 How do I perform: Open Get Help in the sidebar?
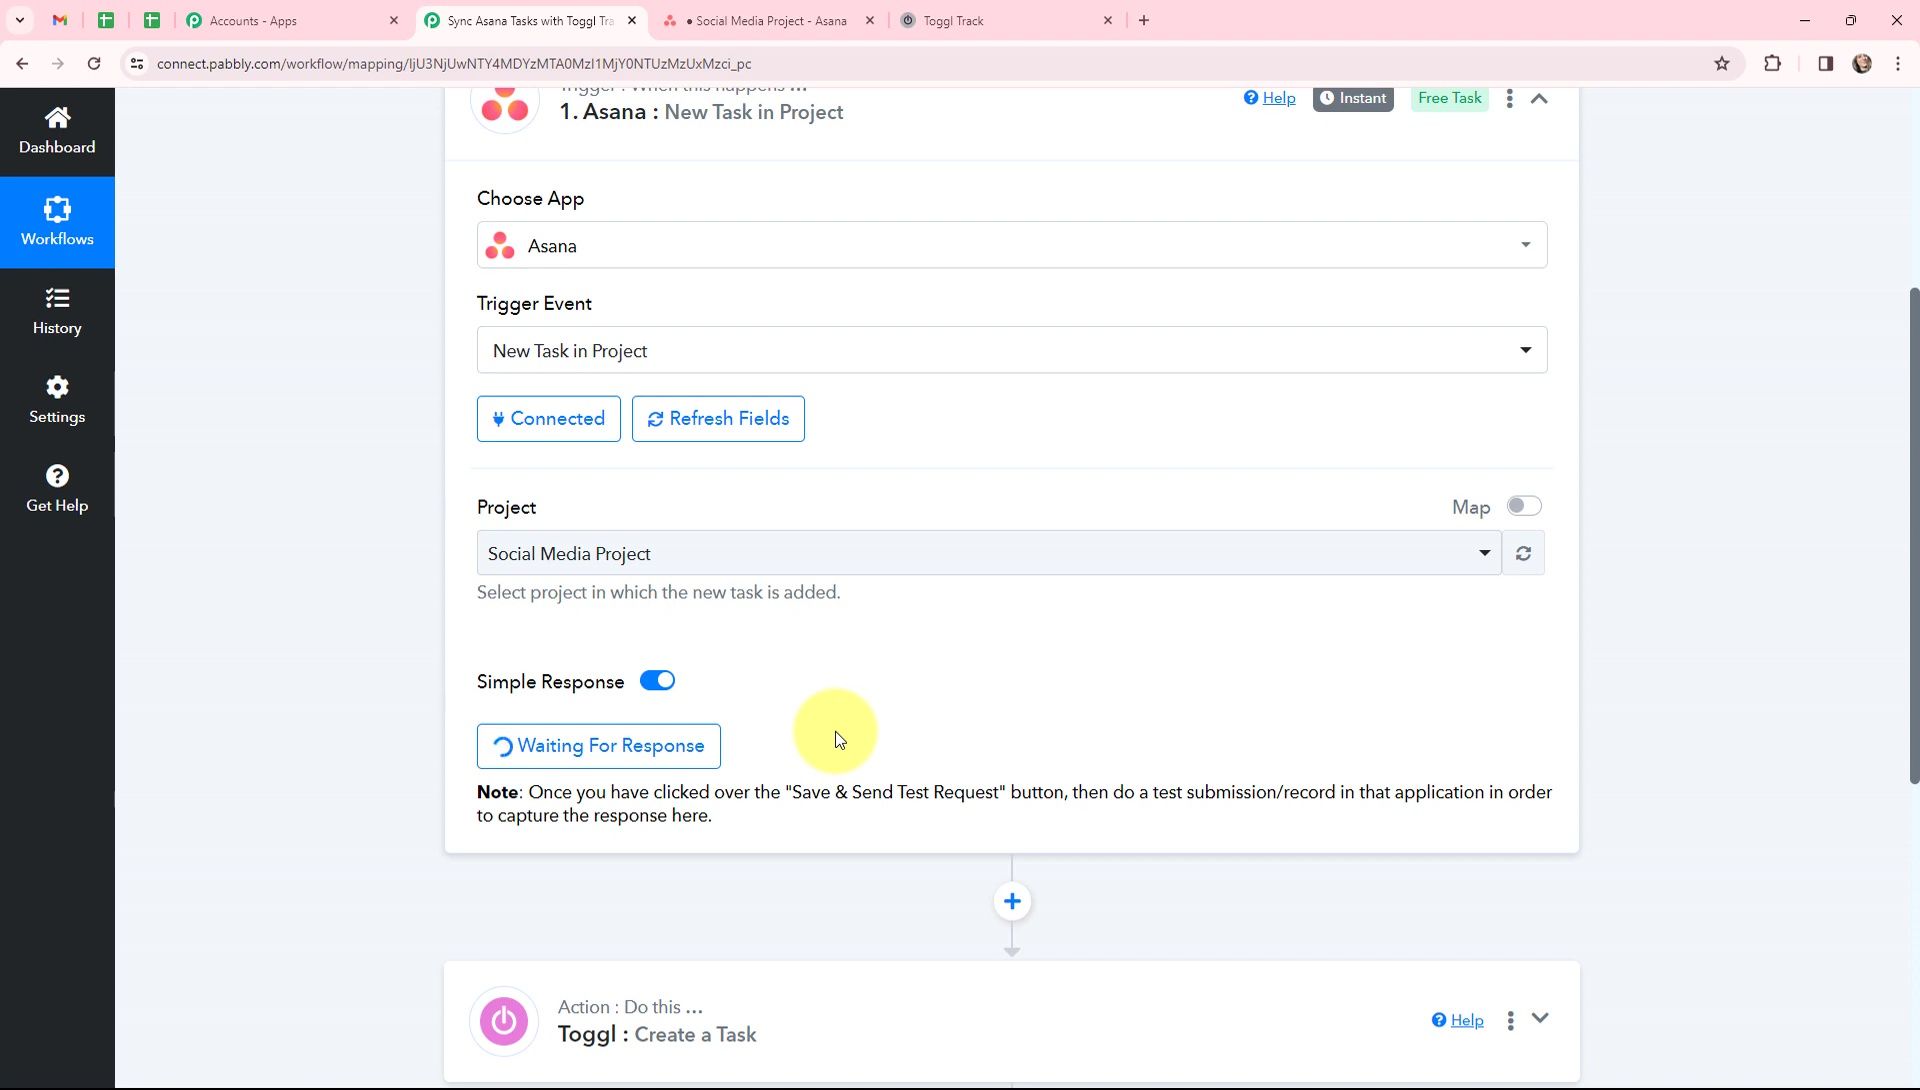(57, 489)
